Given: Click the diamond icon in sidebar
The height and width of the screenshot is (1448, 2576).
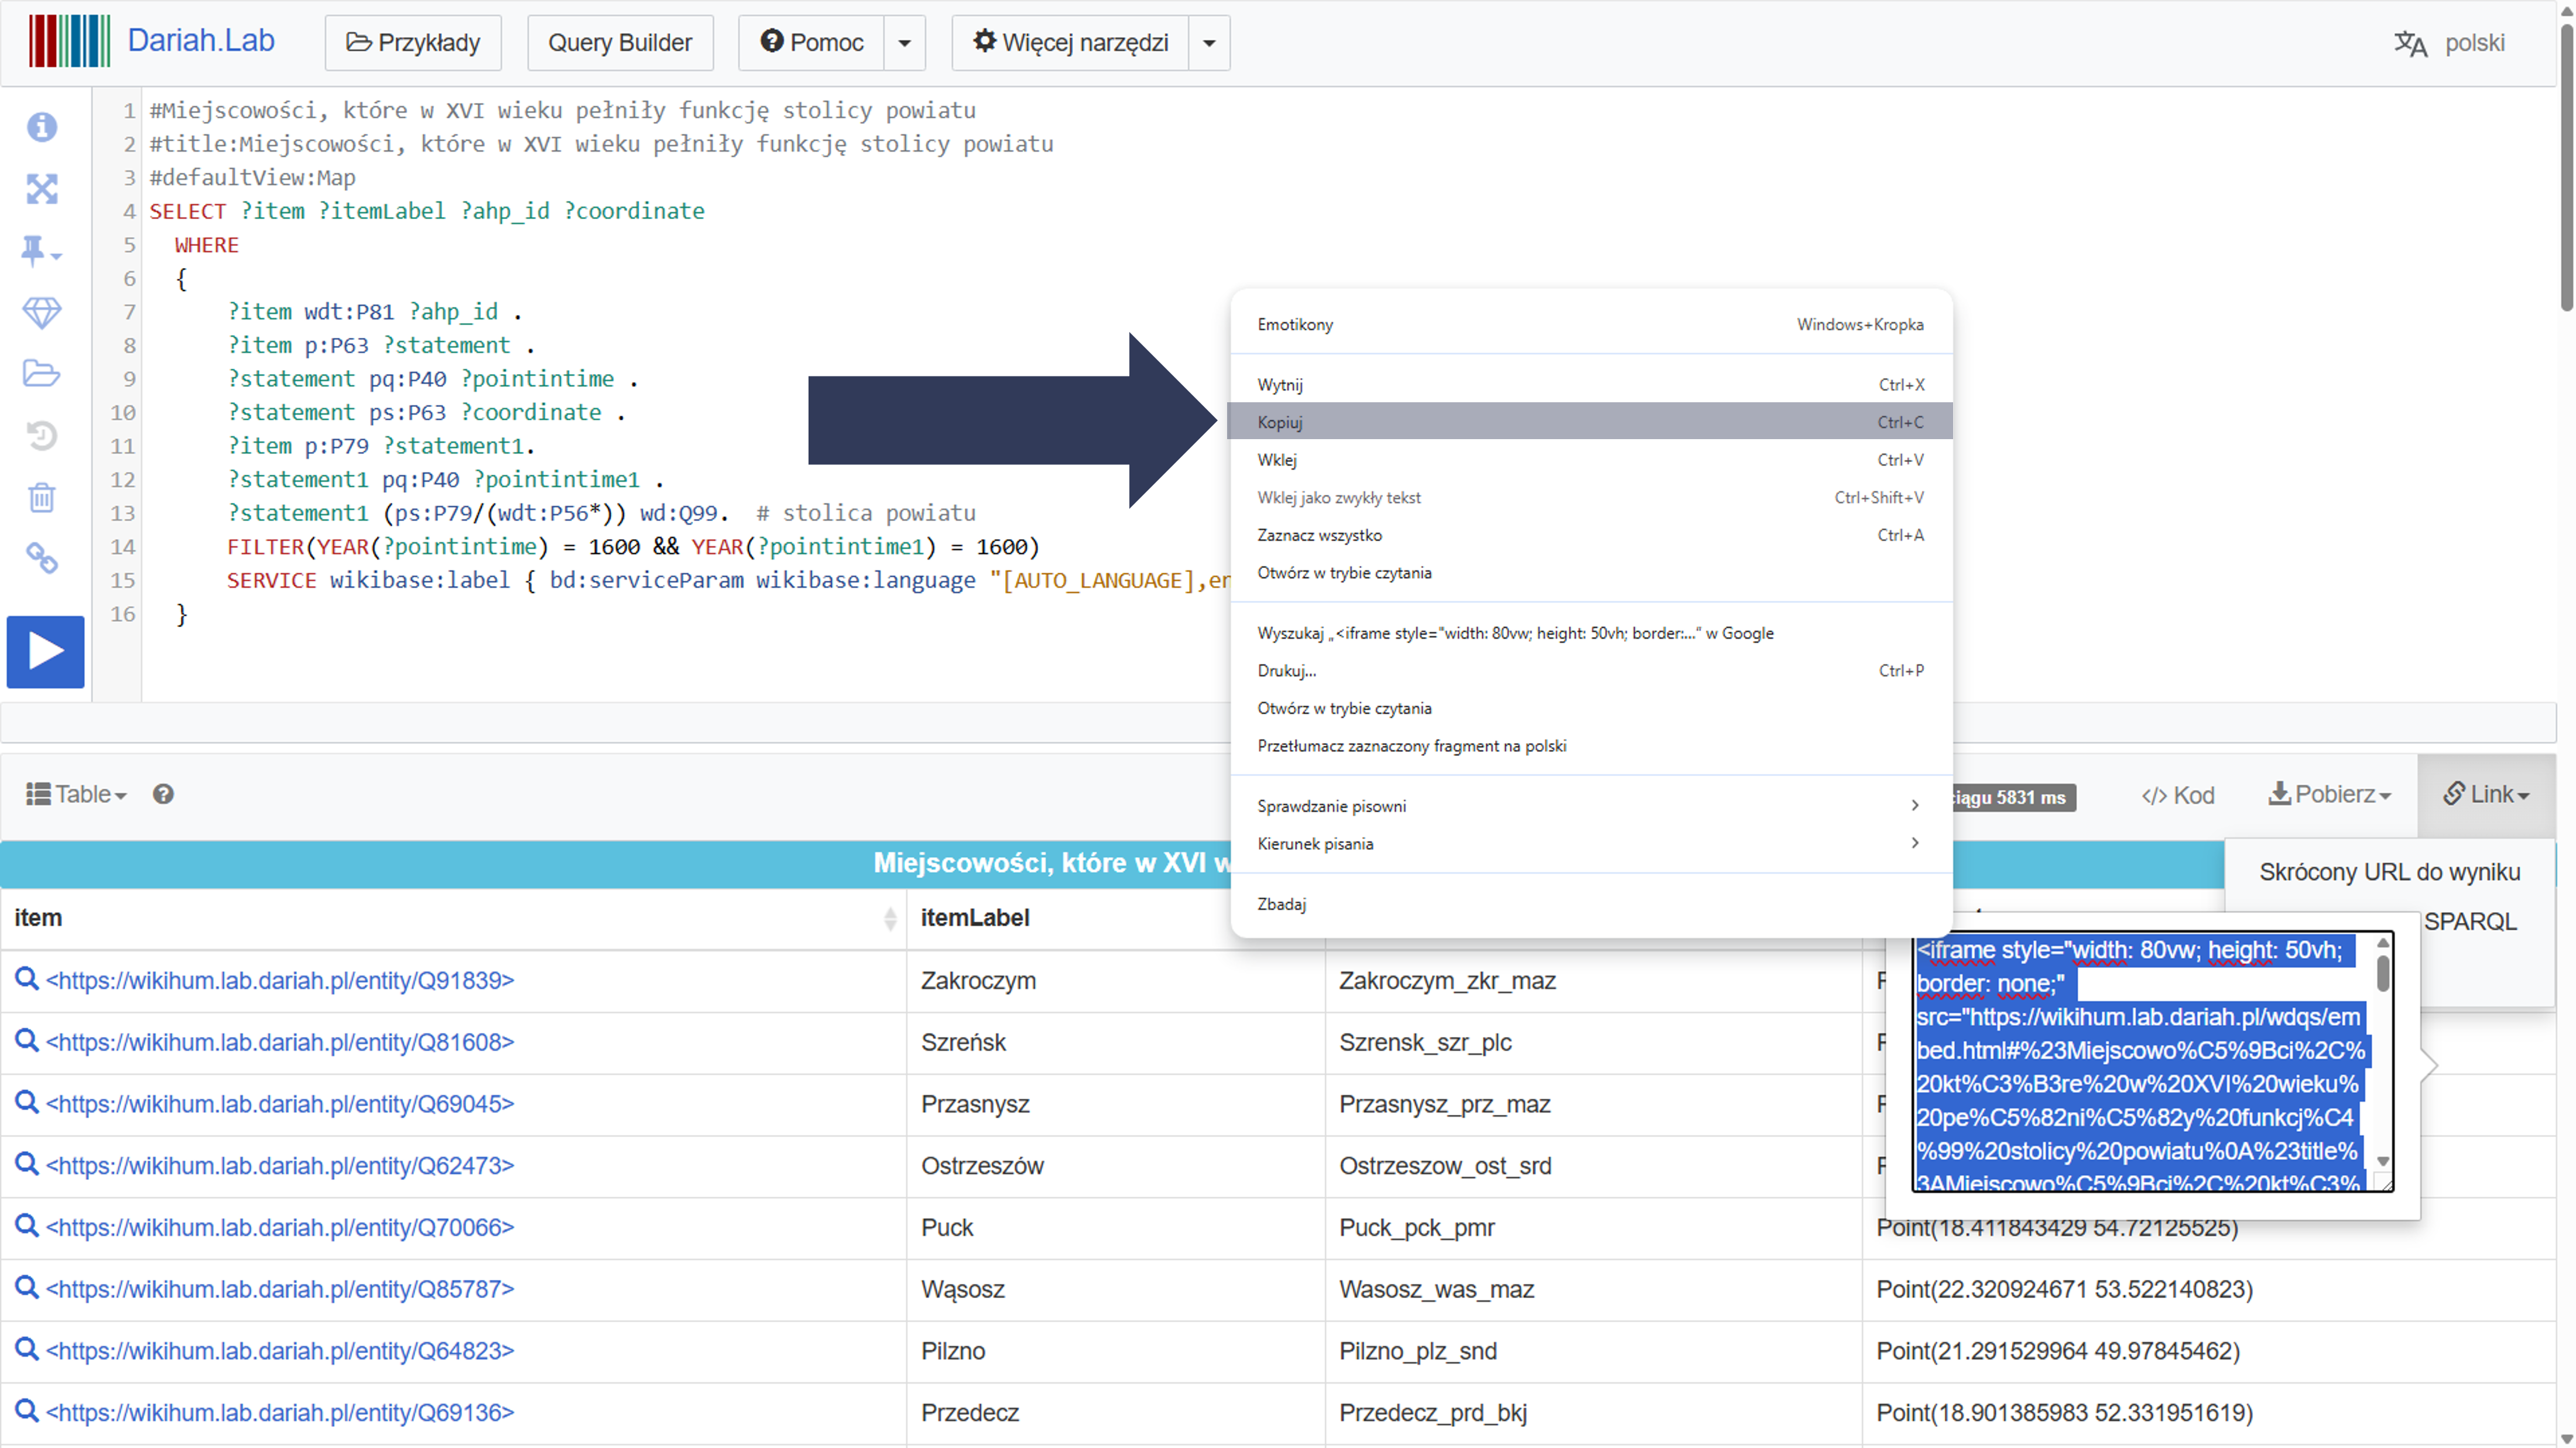Looking at the screenshot, I should click(42, 313).
